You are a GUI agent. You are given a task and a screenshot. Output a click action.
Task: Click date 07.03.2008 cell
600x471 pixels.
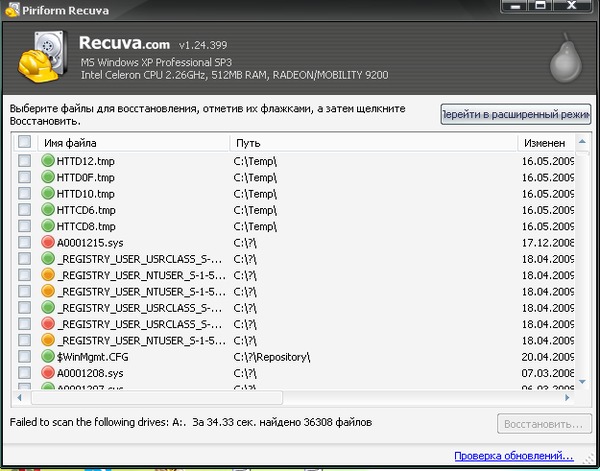pyautogui.click(x=548, y=373)
